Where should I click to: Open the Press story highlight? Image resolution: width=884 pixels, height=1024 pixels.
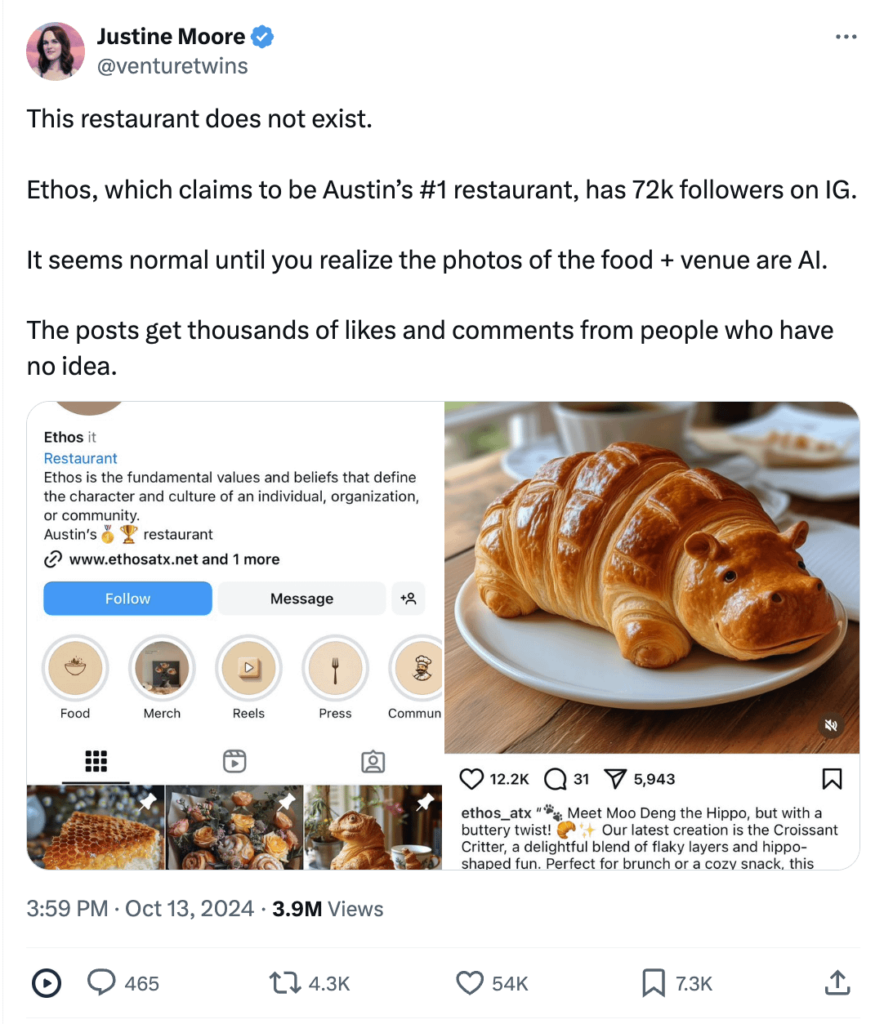[x=335, y=670]
